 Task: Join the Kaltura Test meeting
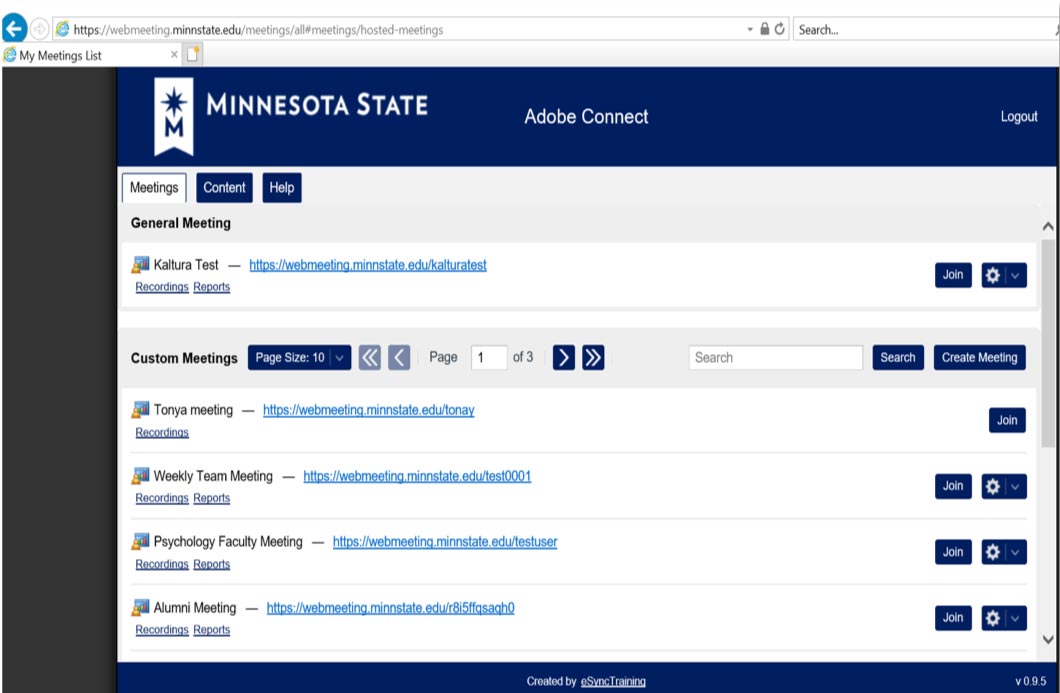[953, 274]
